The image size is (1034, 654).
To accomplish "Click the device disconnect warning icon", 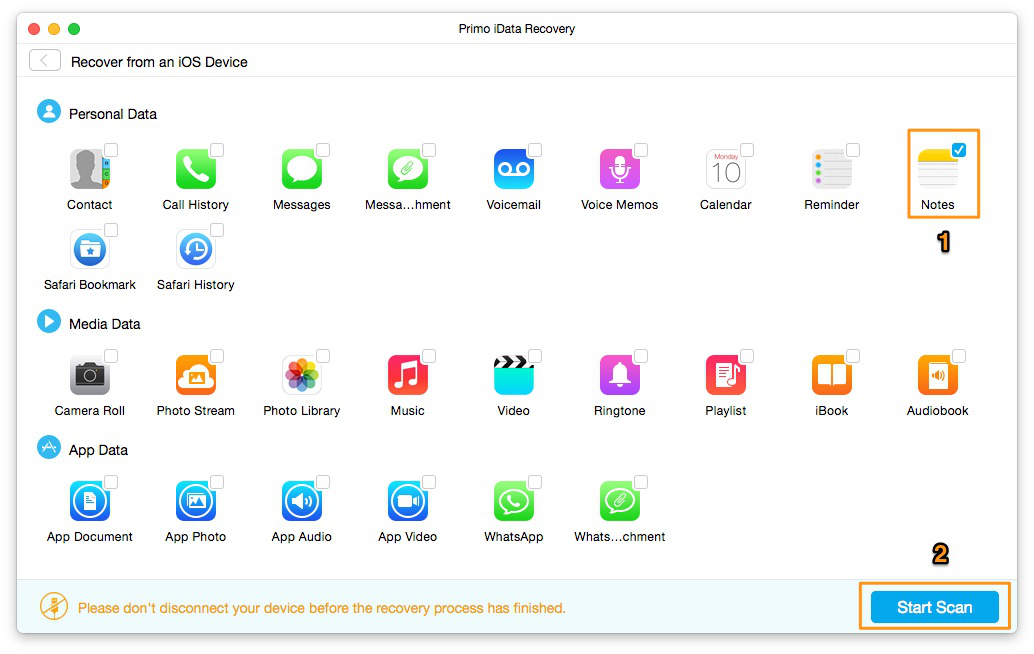I will coord(54,607).
